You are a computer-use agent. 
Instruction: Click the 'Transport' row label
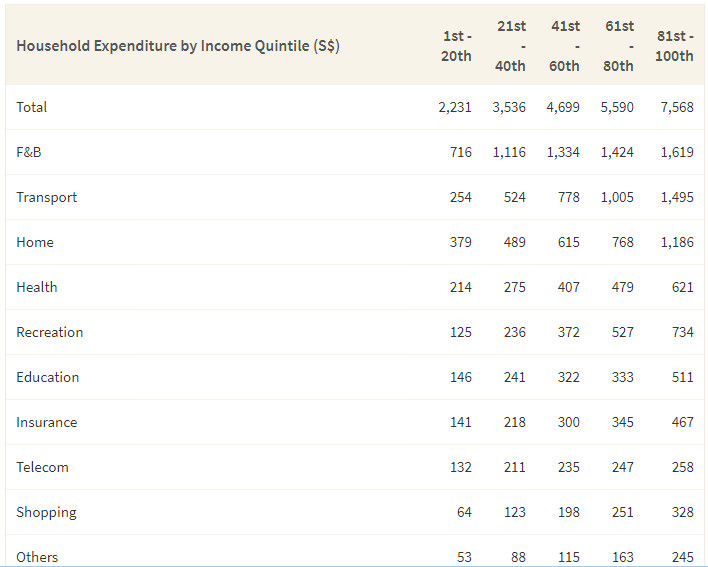[x=47, y=197]
